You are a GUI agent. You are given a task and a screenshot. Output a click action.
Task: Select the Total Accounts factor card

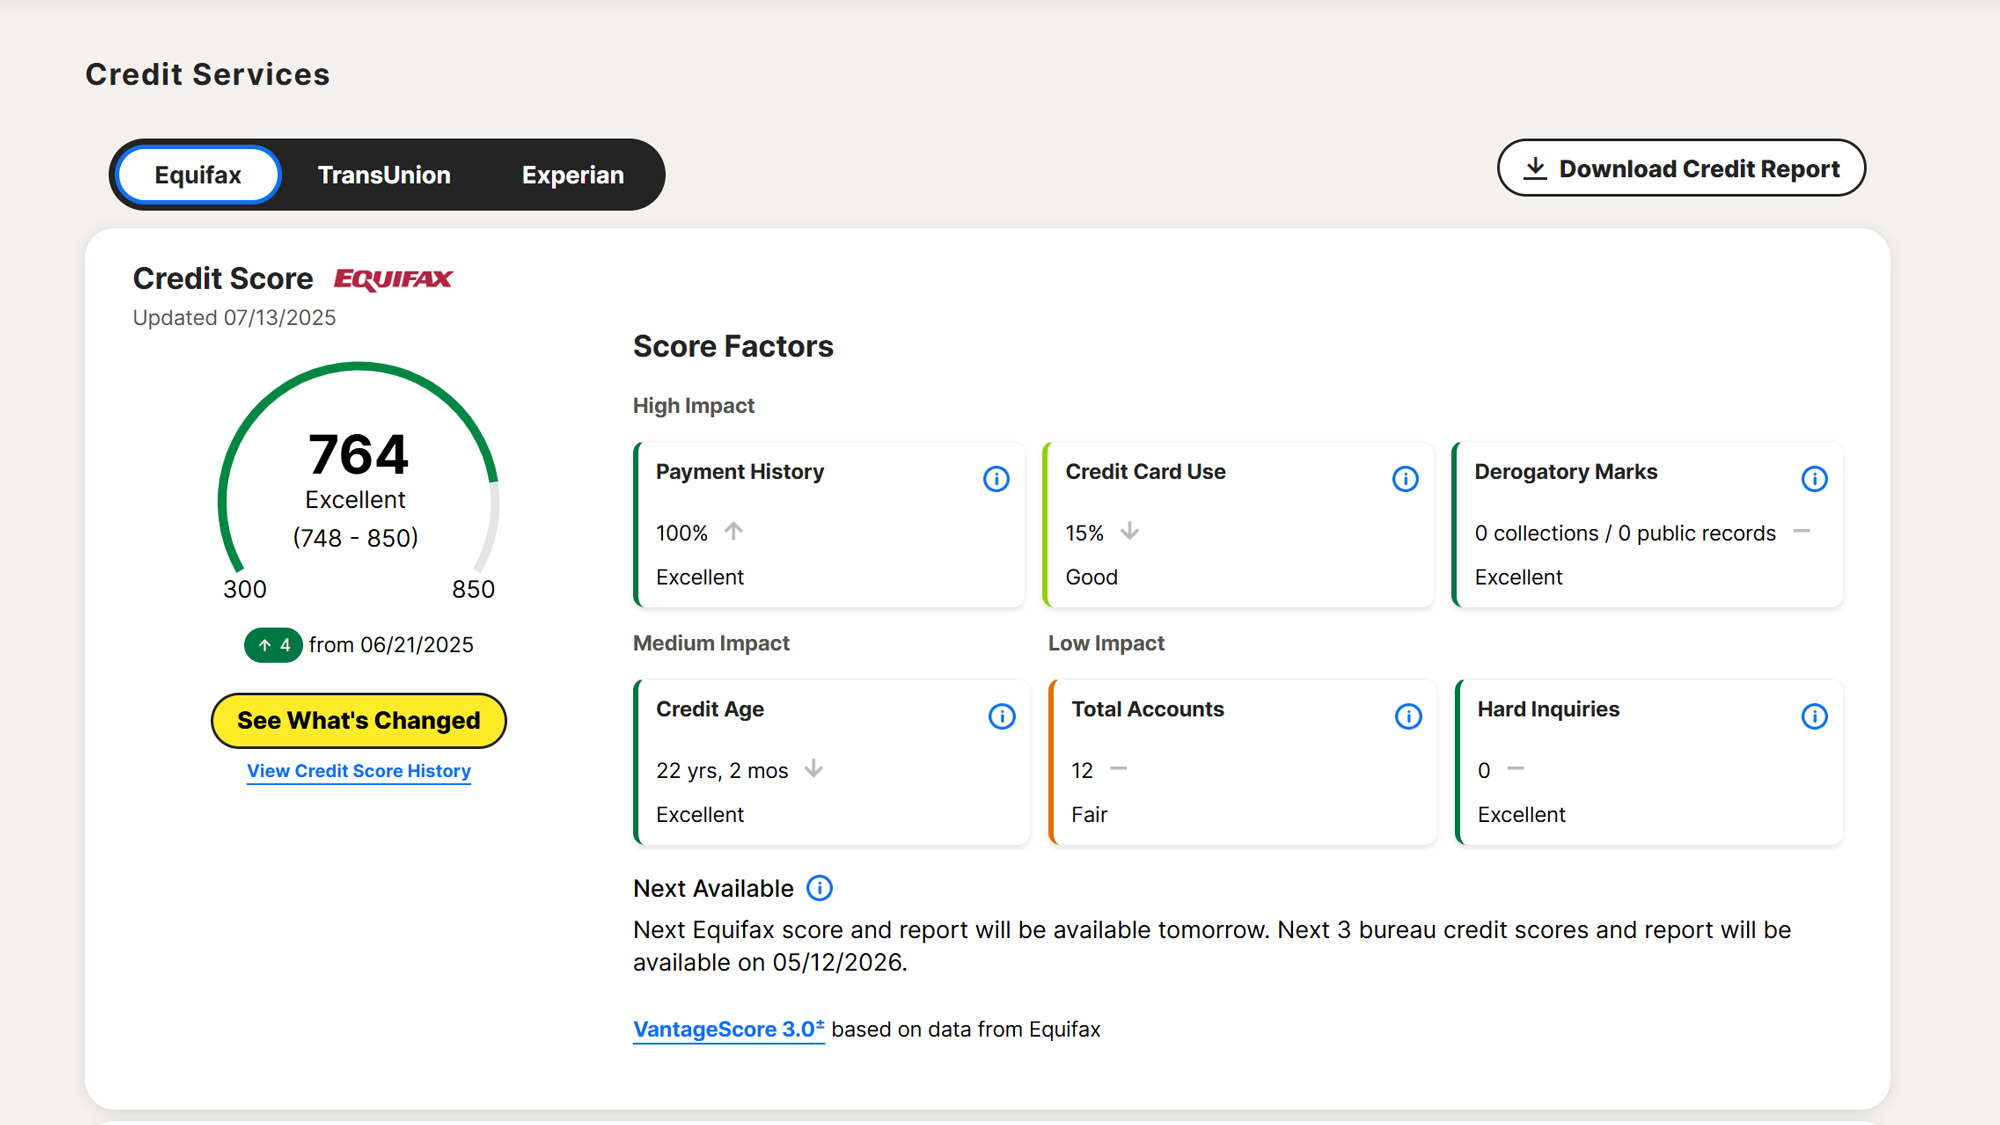(x=1240, y=780)
